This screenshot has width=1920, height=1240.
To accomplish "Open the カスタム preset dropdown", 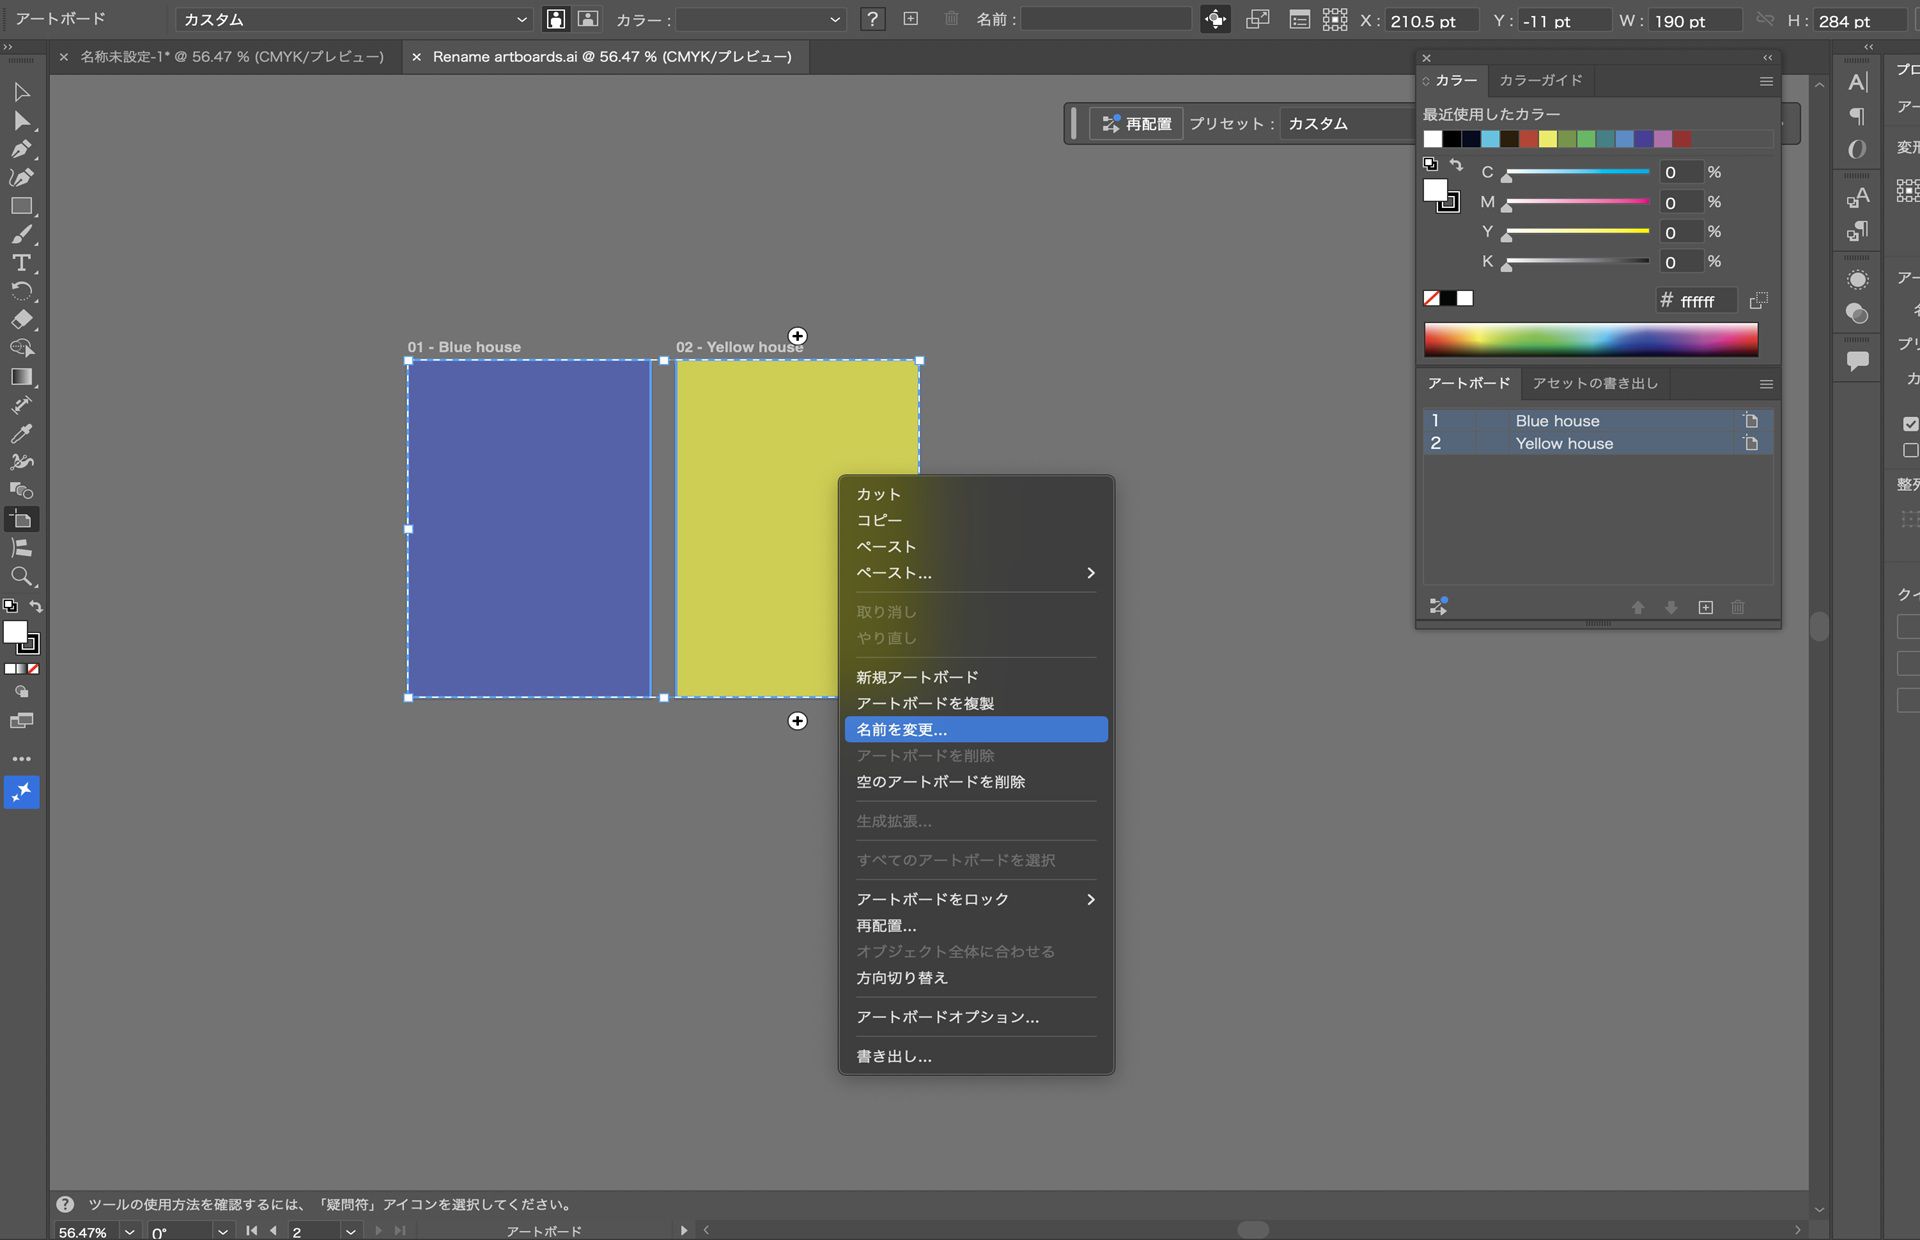I will (x=352, y=19).
